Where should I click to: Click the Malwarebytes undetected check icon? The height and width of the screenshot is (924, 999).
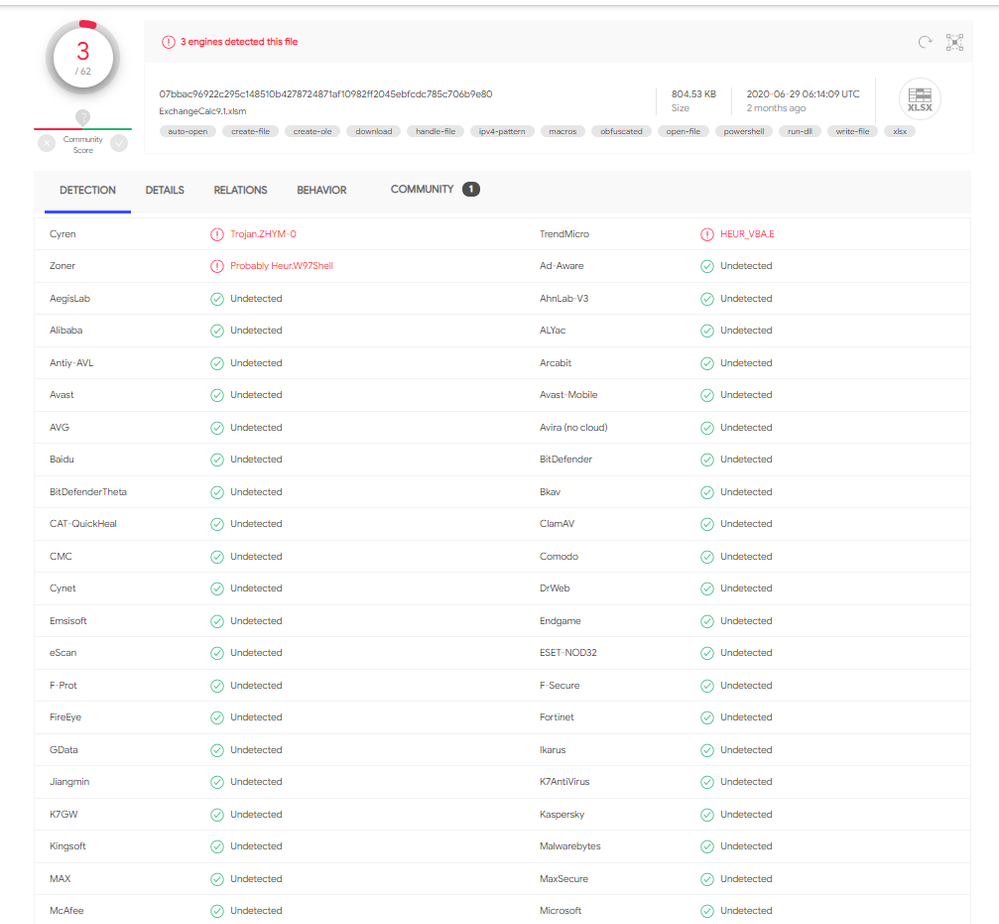coord(707,846)
